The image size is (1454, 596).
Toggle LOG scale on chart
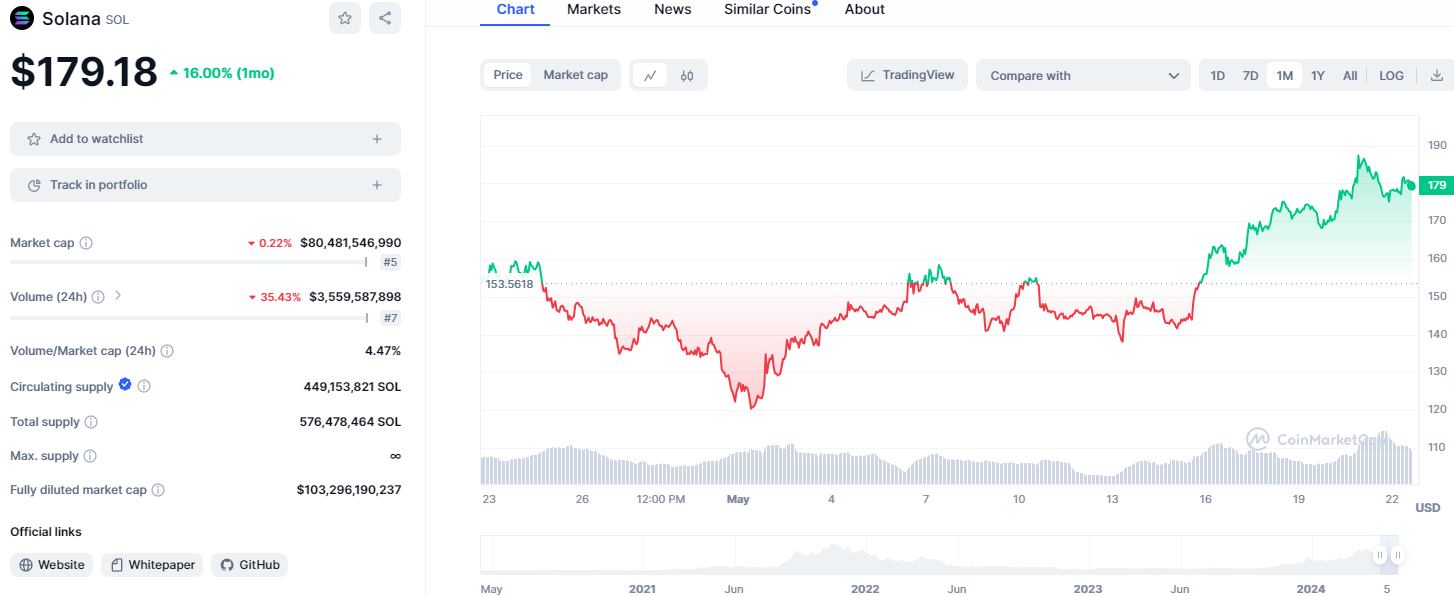1391,75
